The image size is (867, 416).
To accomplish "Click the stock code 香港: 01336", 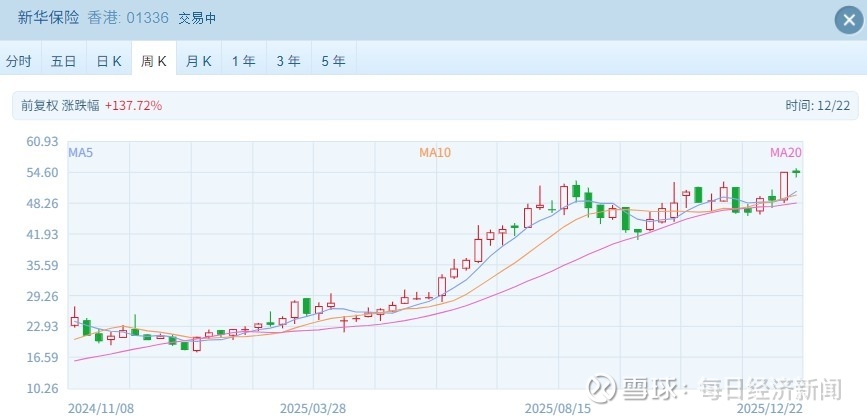I will (x=128, y=18).
